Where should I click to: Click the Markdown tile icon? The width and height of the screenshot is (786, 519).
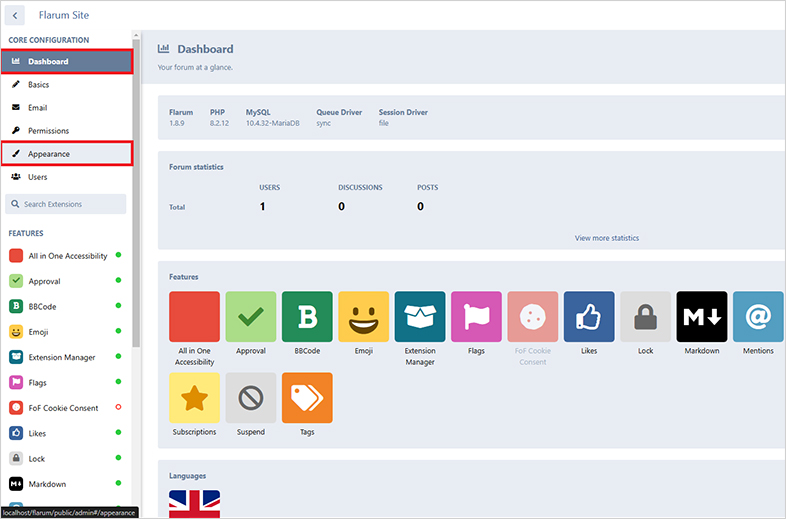click(701, 317)
